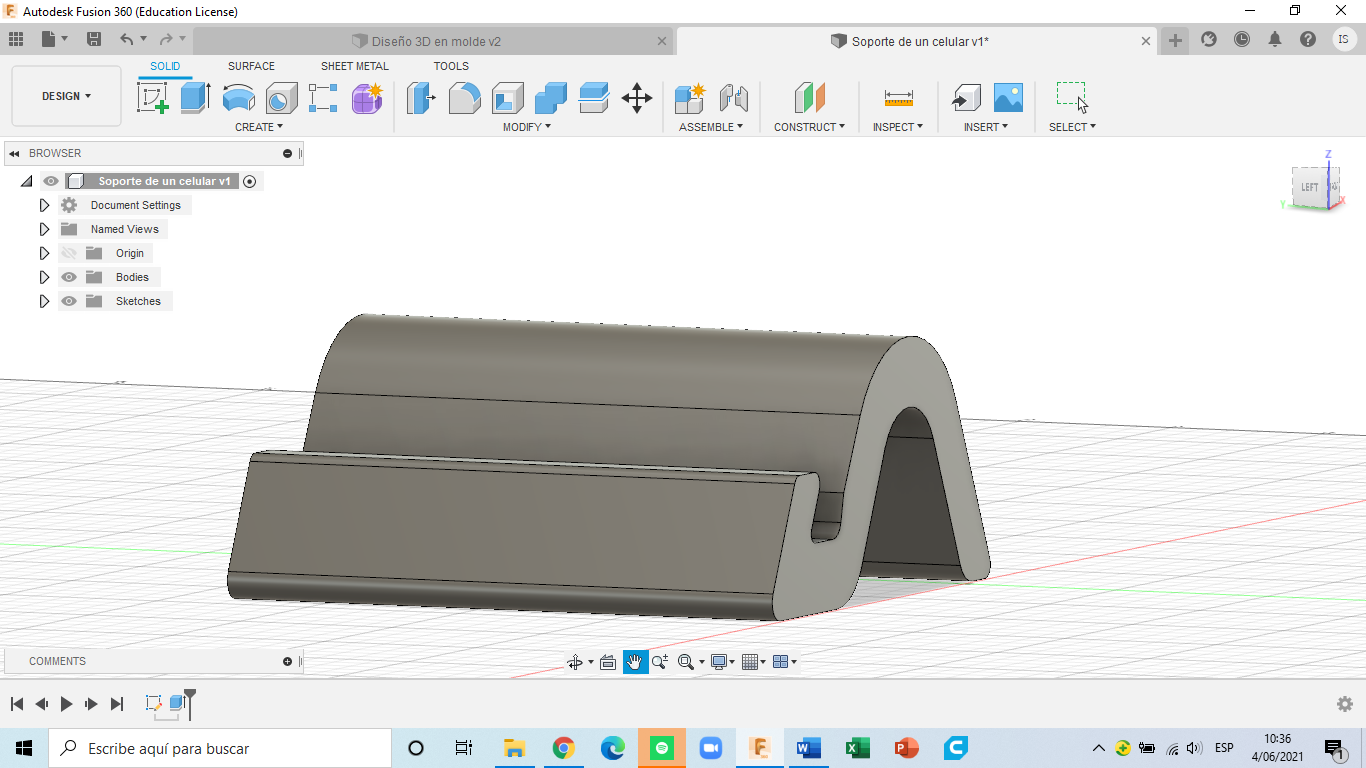Expand the Document Settings node
The image size is (1366, 768).
click(x=44, y=205)
